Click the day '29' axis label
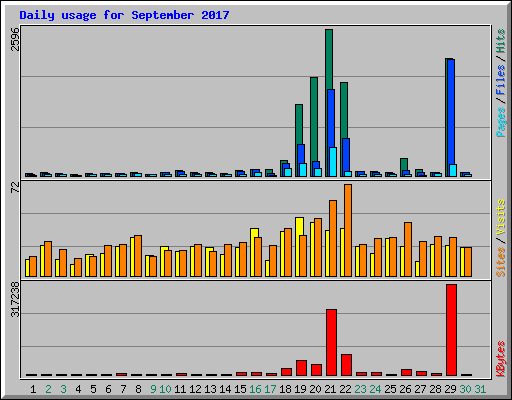 point(450,389)
